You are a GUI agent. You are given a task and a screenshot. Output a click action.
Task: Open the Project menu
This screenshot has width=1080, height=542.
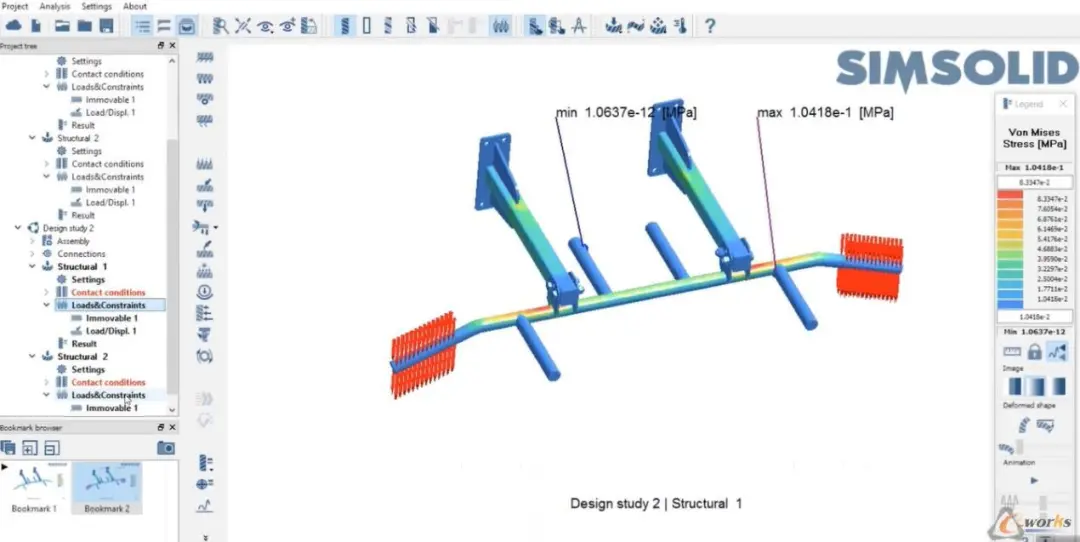[x=14, y=6]
